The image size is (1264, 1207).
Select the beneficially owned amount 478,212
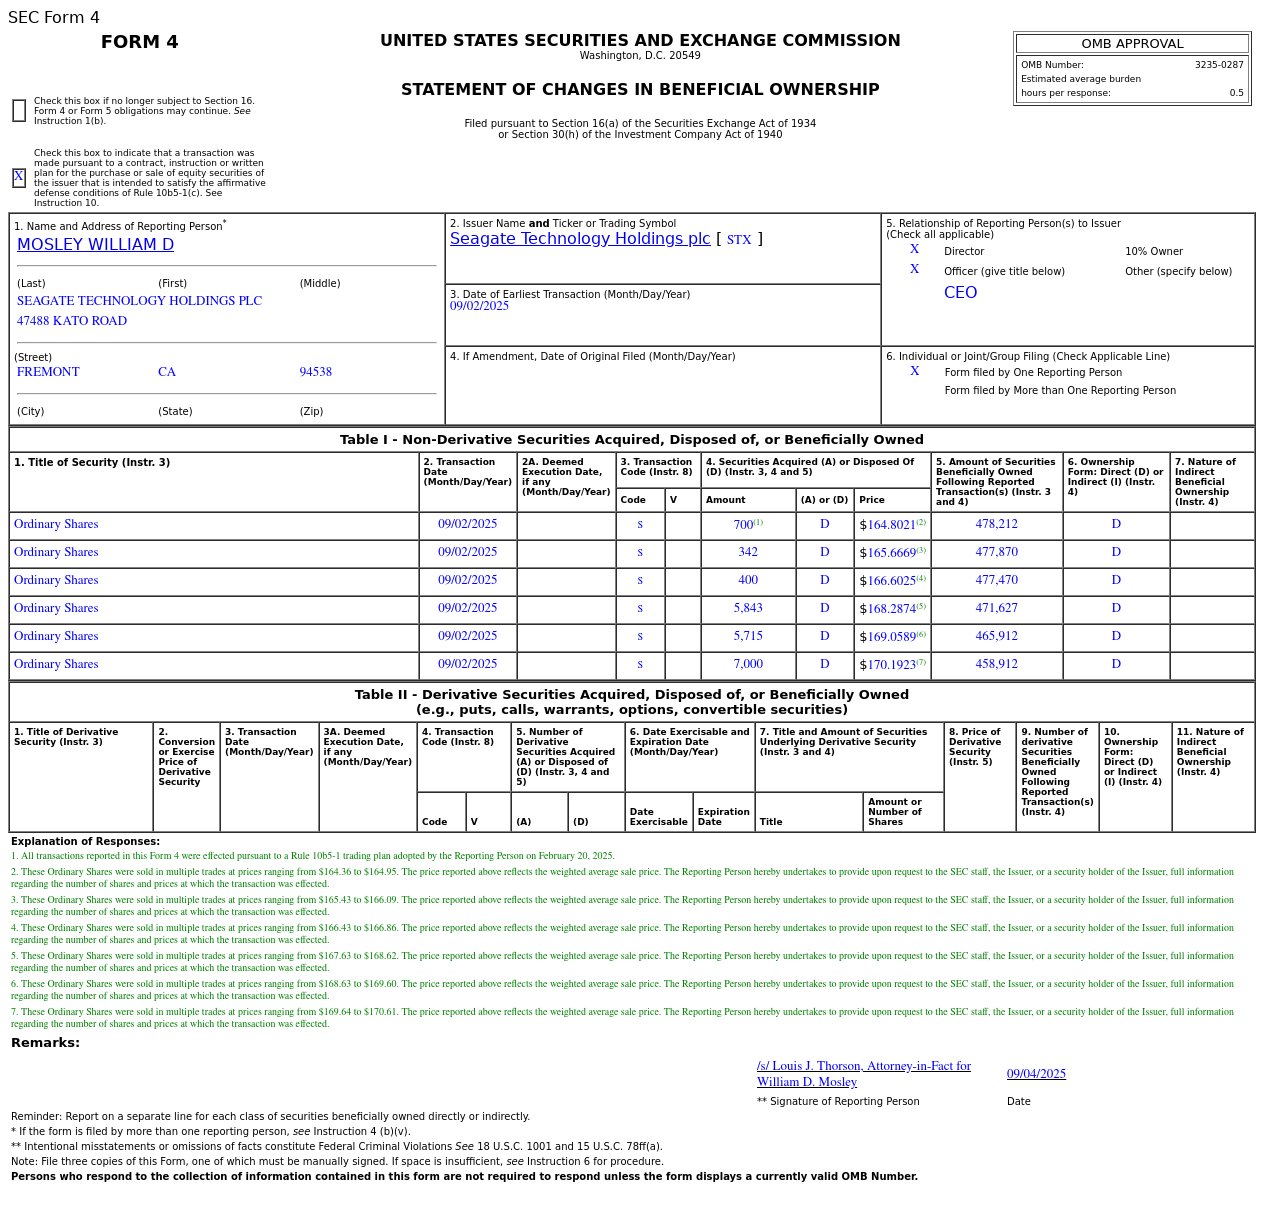[996, 524]
